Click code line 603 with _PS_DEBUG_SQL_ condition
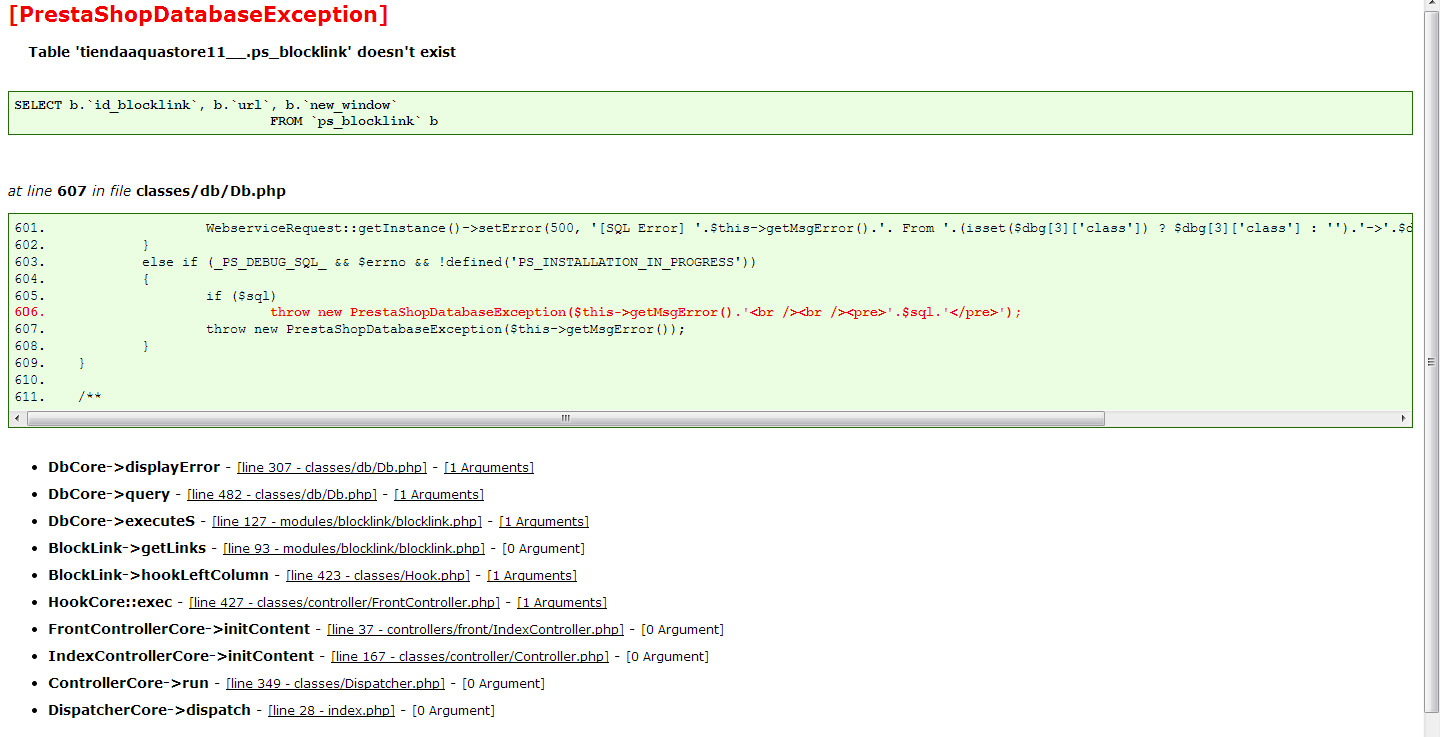The image size is (1440, 737). click(x=385, y=262)
